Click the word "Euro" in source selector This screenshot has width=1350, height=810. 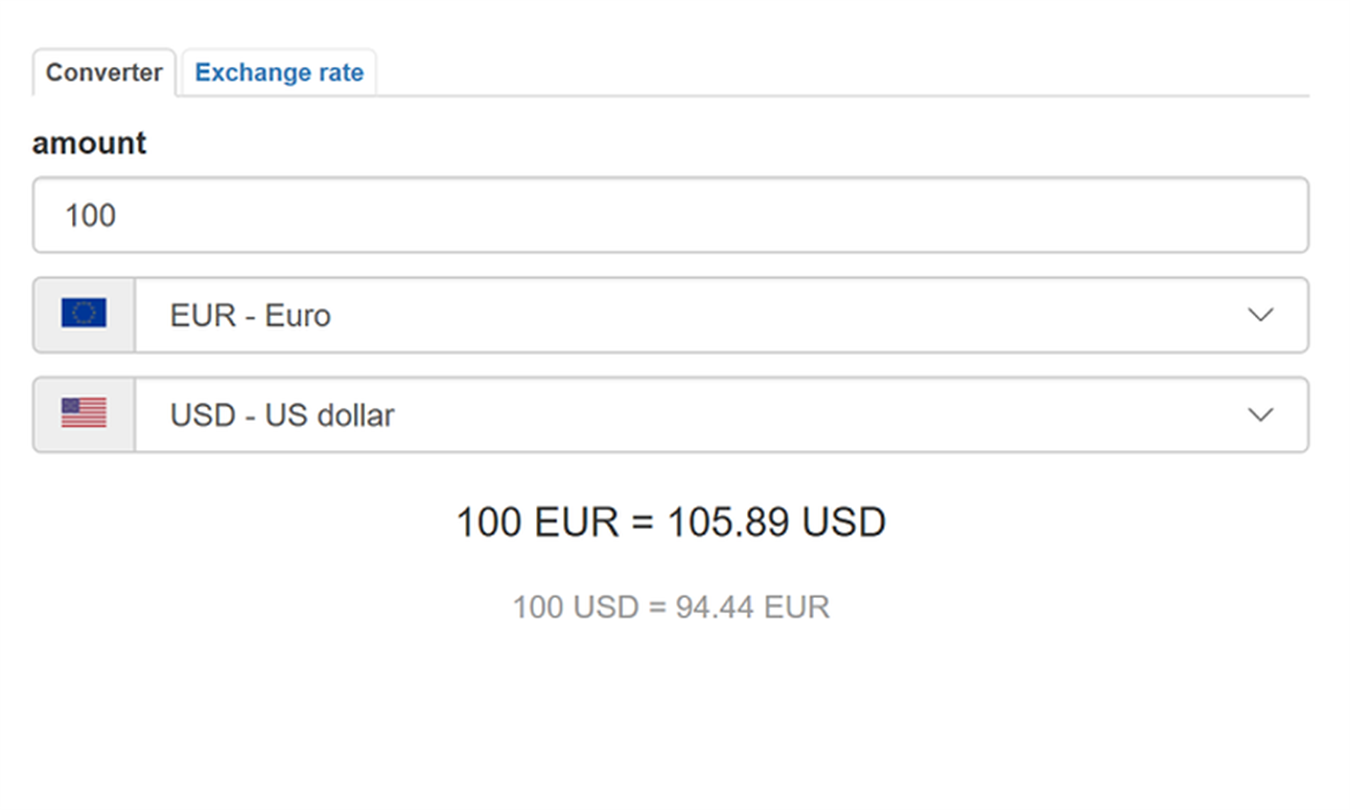point(297,315)
